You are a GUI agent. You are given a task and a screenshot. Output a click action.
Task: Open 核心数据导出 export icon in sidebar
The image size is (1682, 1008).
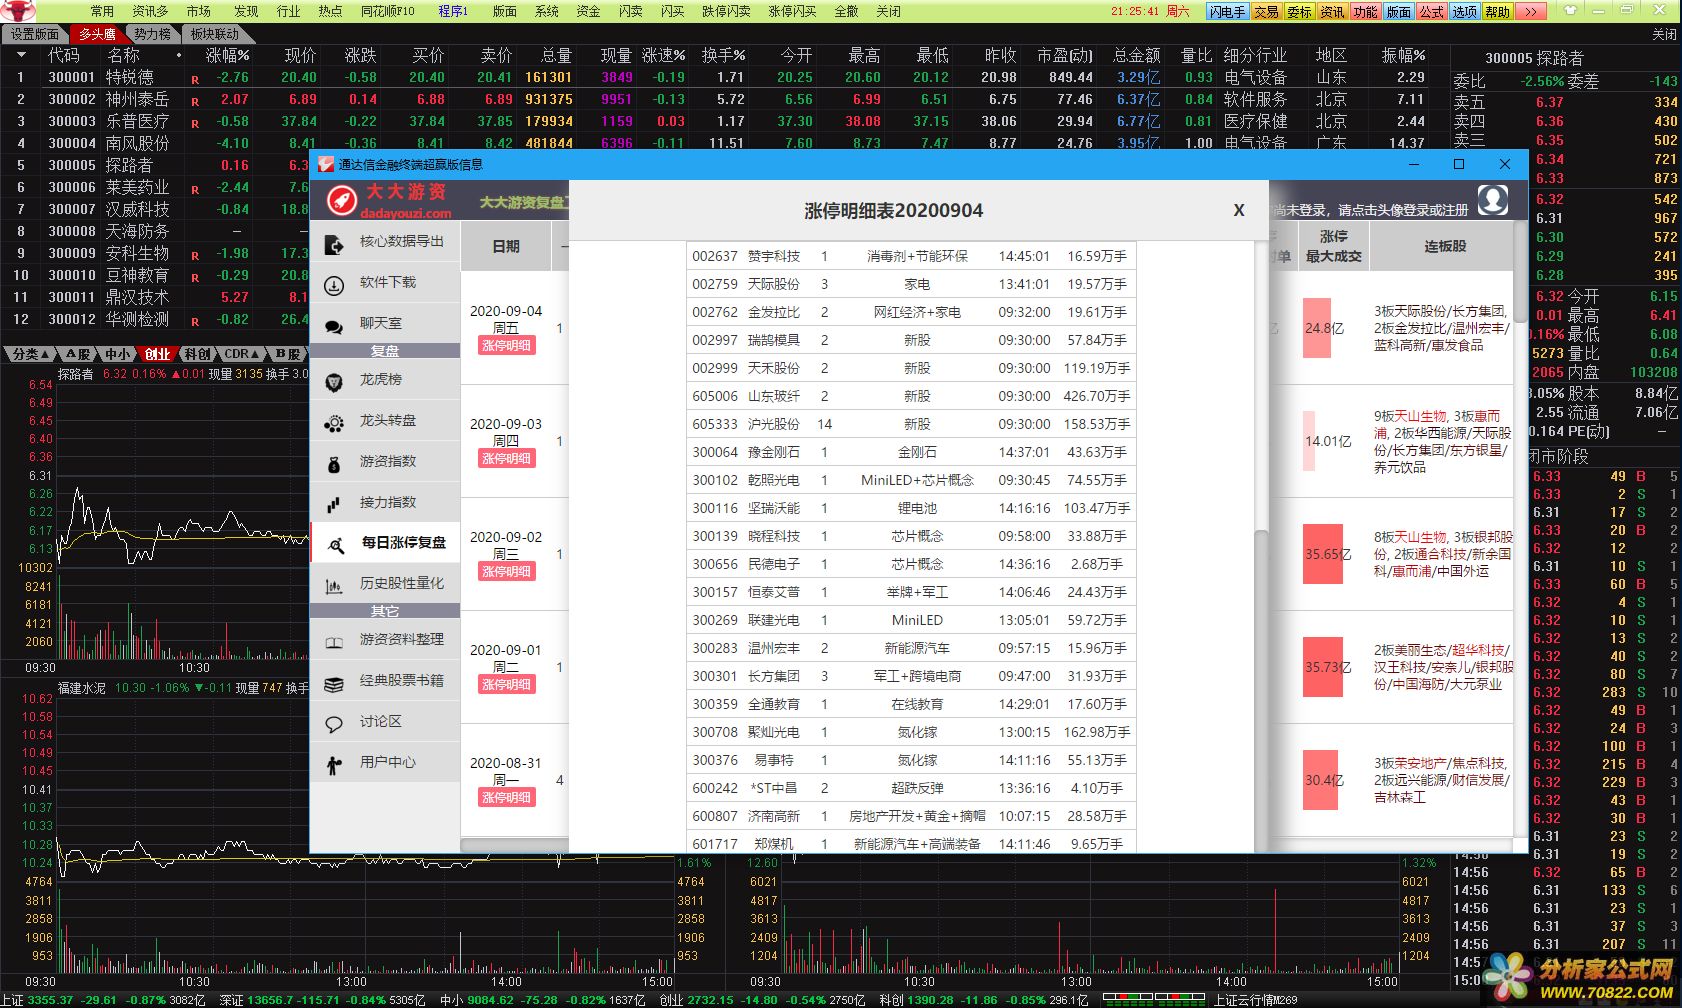334,244
